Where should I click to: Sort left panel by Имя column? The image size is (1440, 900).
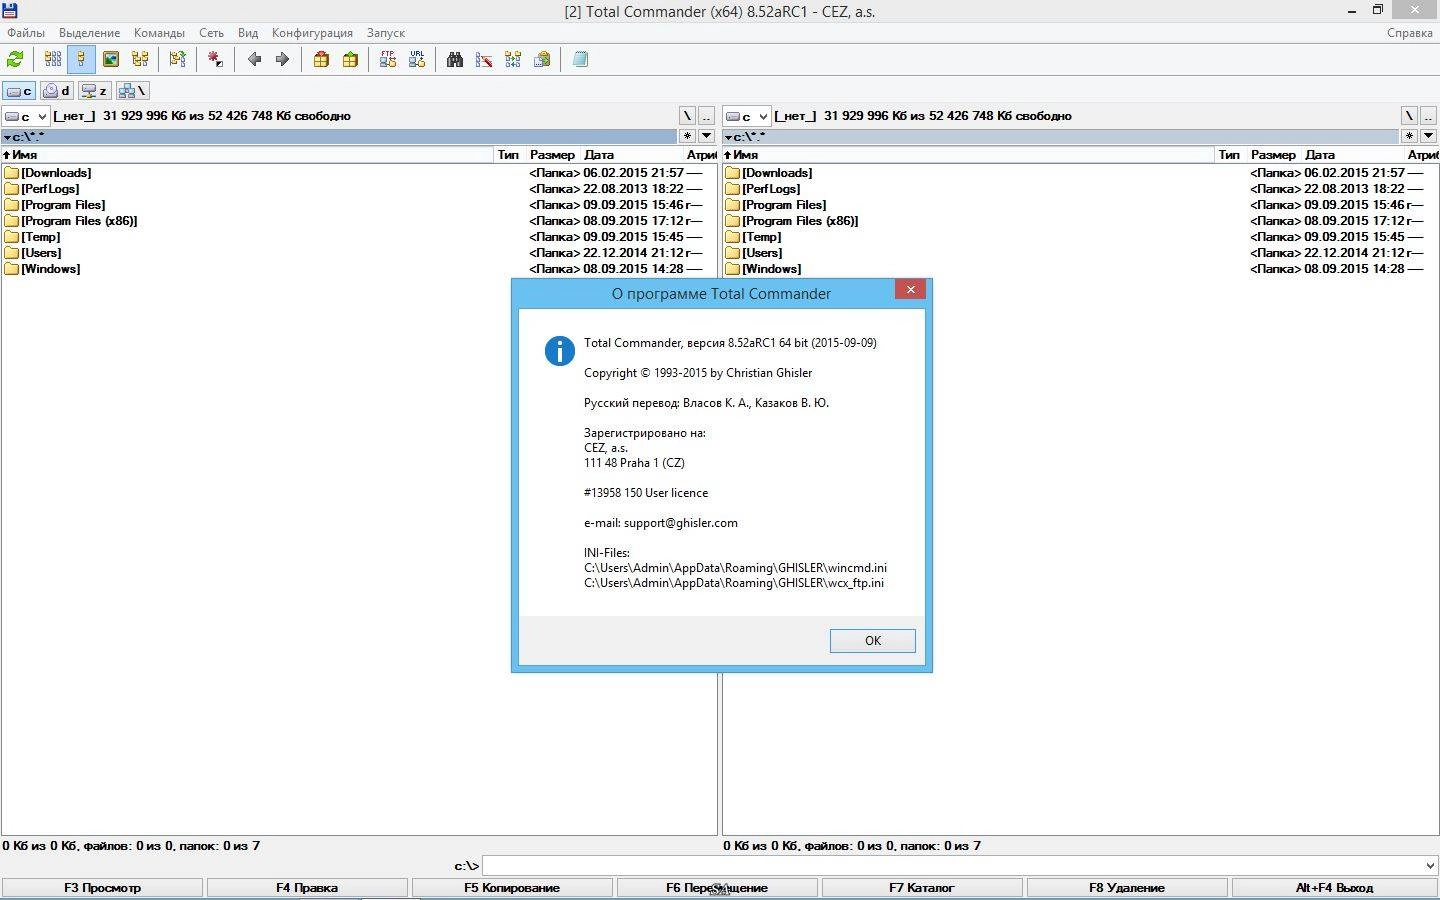tap(247, 155)
